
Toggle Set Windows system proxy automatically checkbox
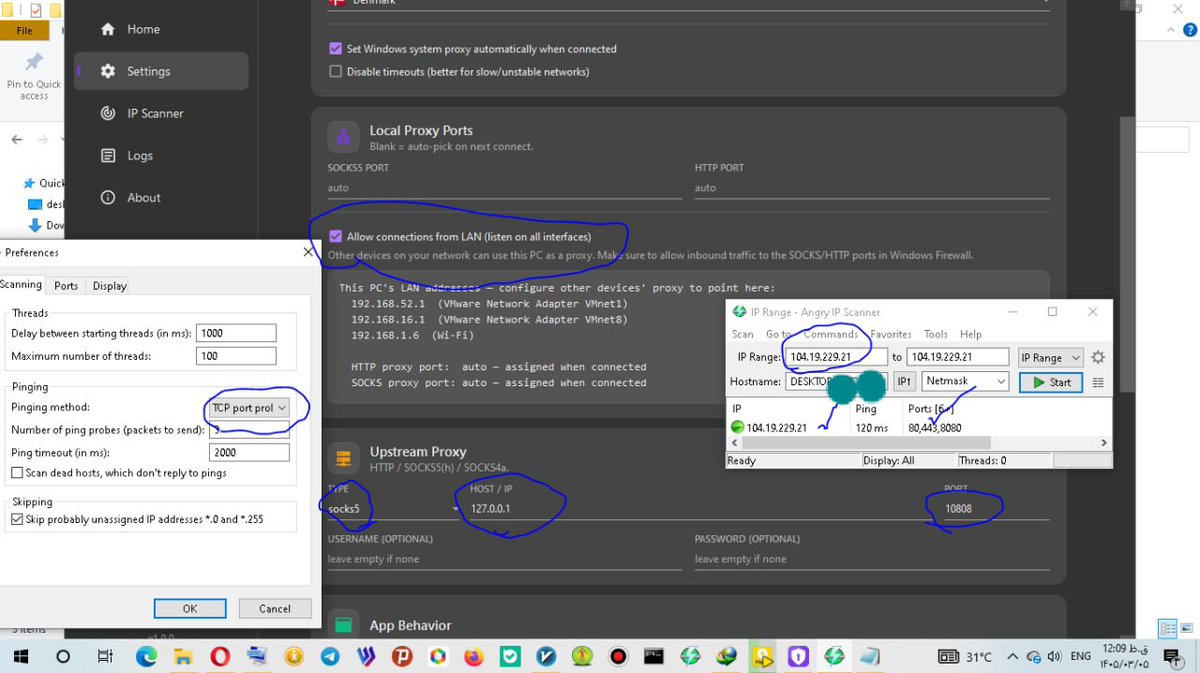coord(336,48)
